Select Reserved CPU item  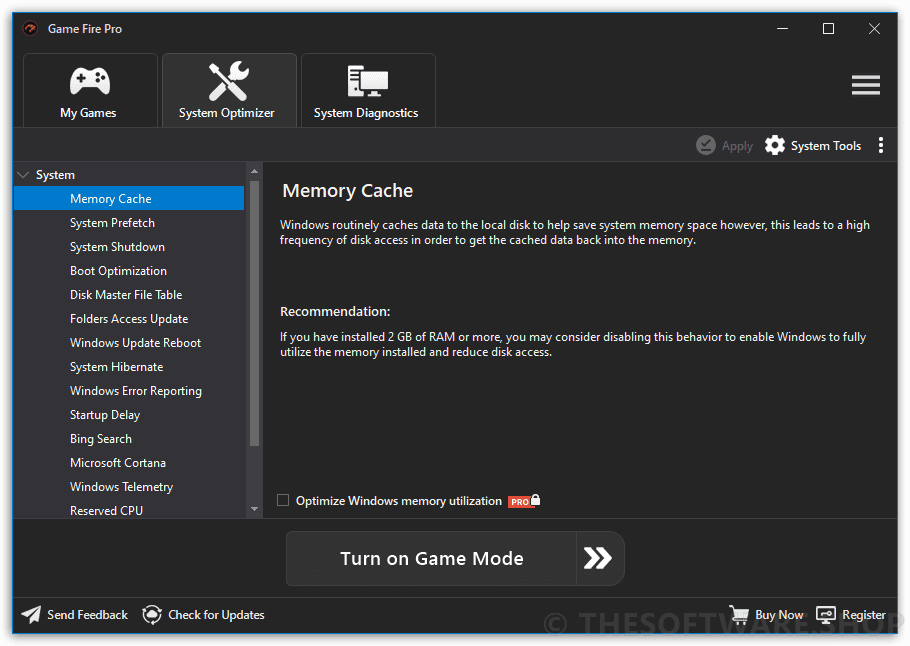[129, 510]
